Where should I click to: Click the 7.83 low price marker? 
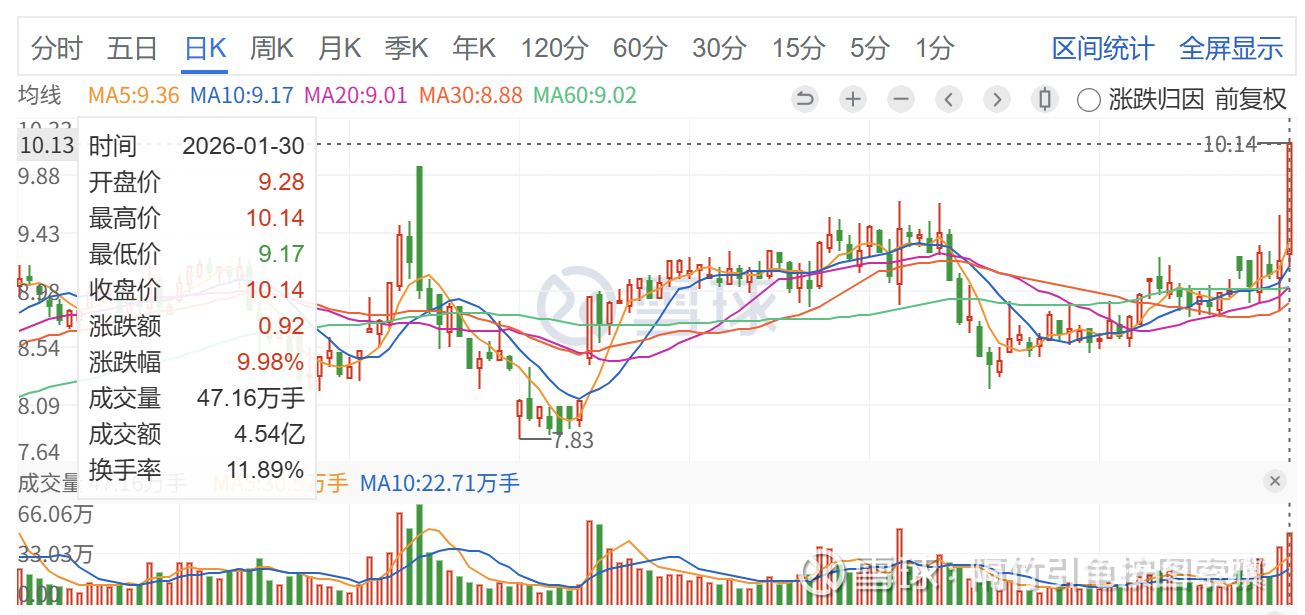click(573, 440)
